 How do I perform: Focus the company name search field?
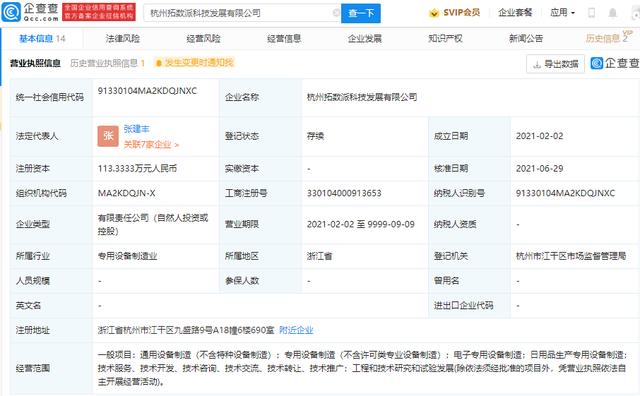241,13
